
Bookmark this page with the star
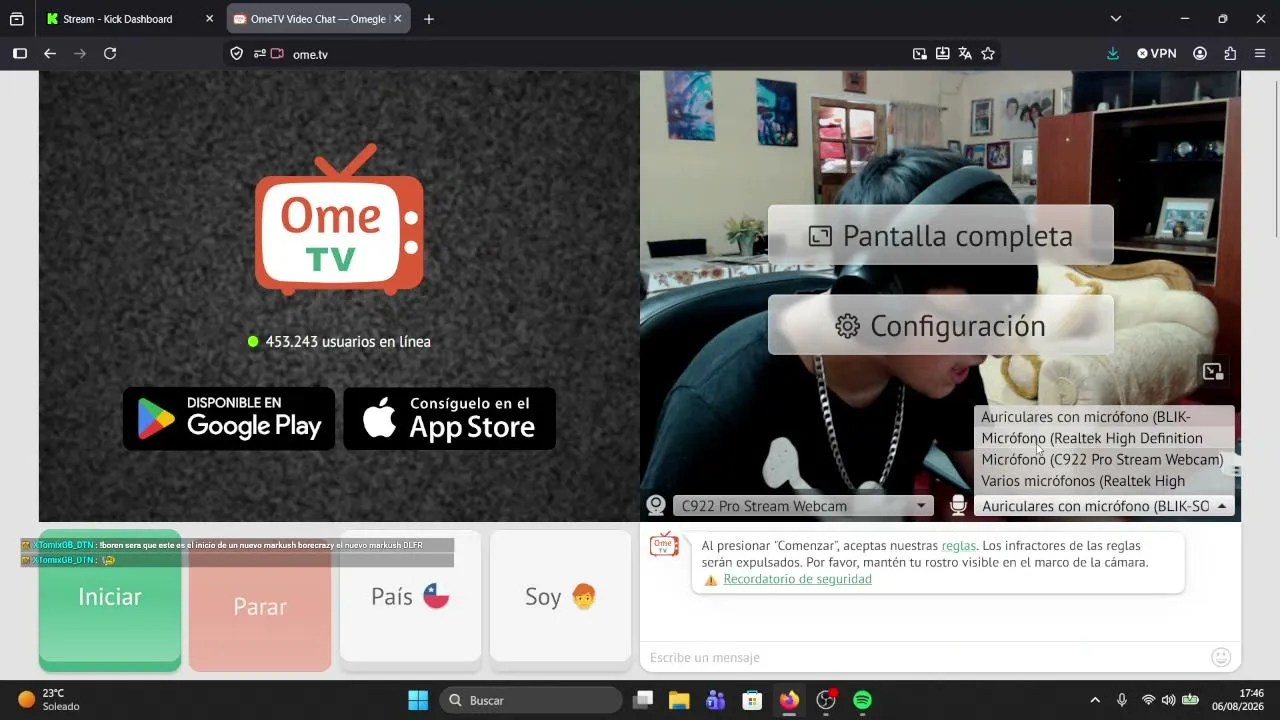tap(988, 54)
